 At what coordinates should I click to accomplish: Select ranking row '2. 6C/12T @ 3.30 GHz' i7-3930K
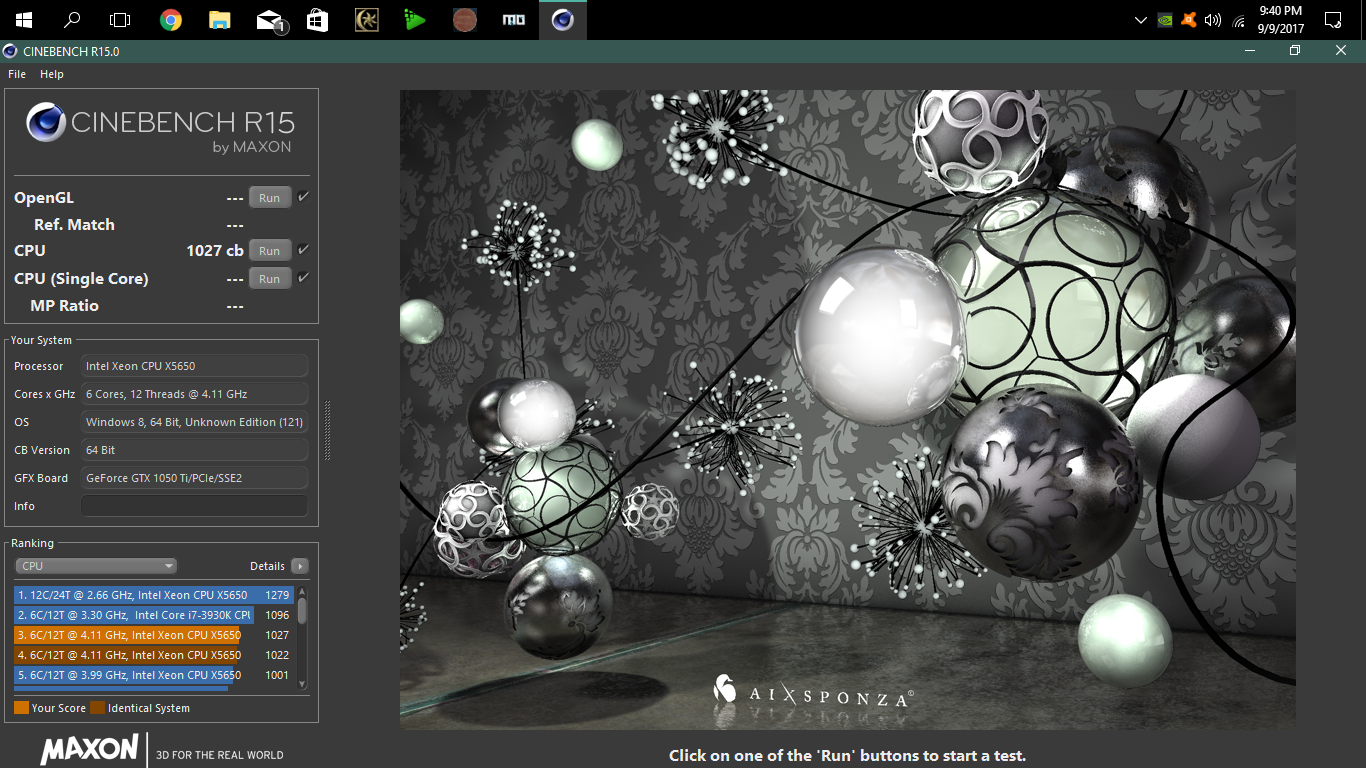tap(154, 615)
